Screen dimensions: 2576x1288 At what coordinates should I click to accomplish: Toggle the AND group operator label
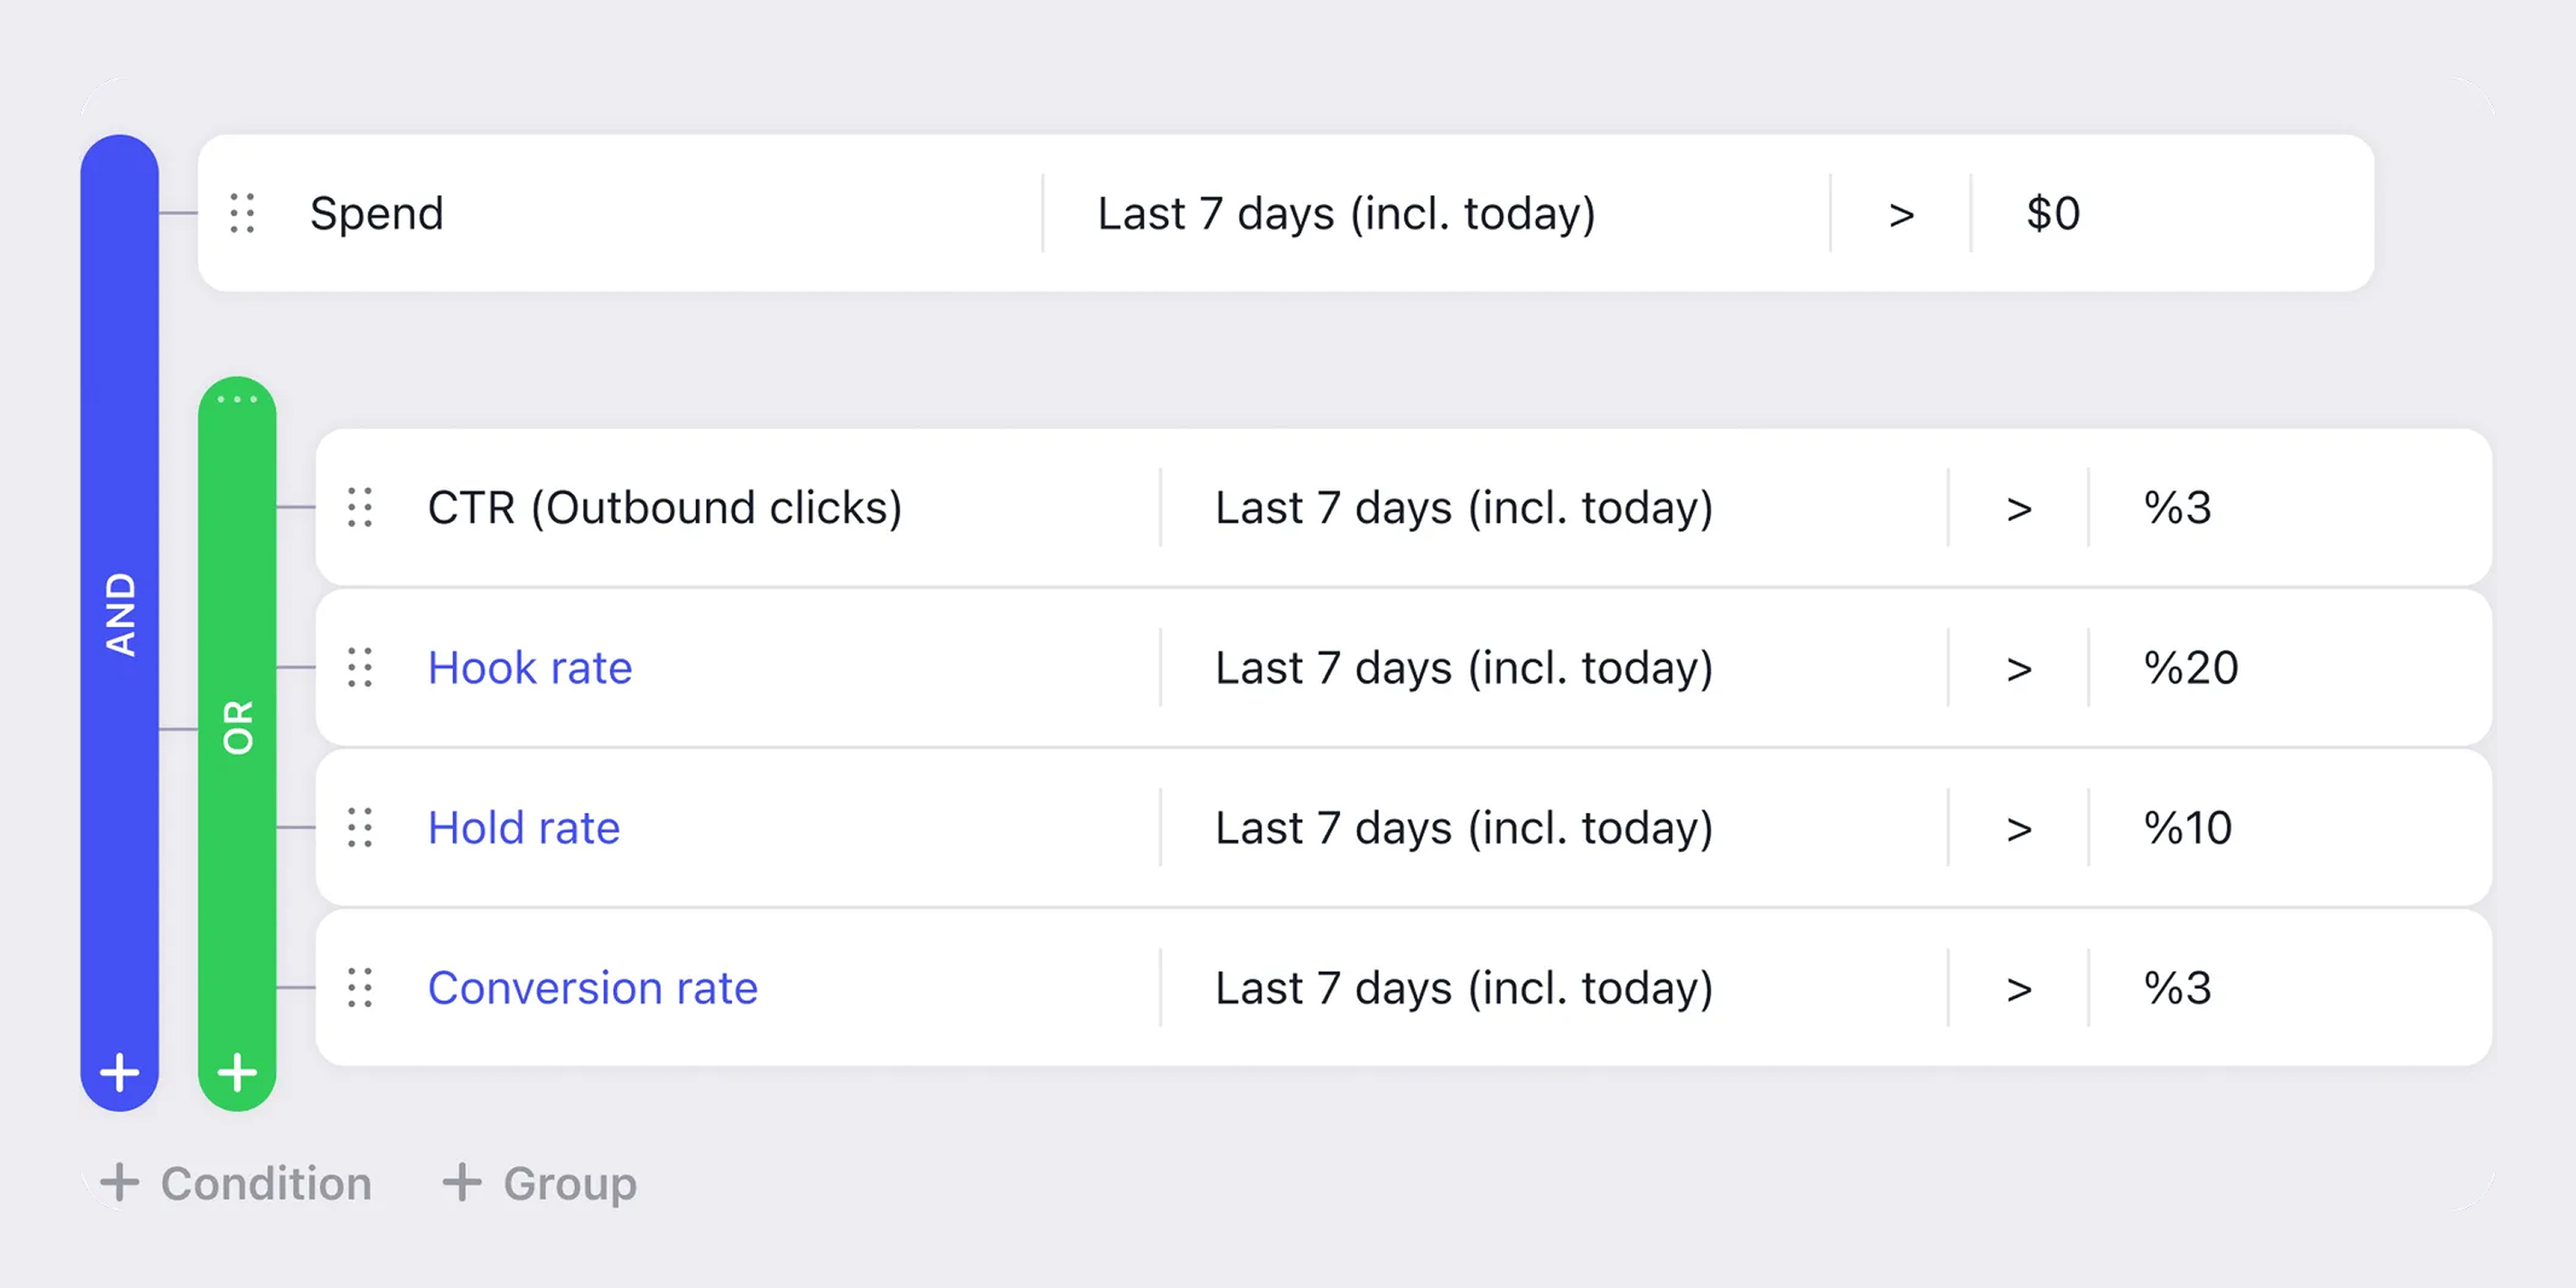(x=120, y=614)
